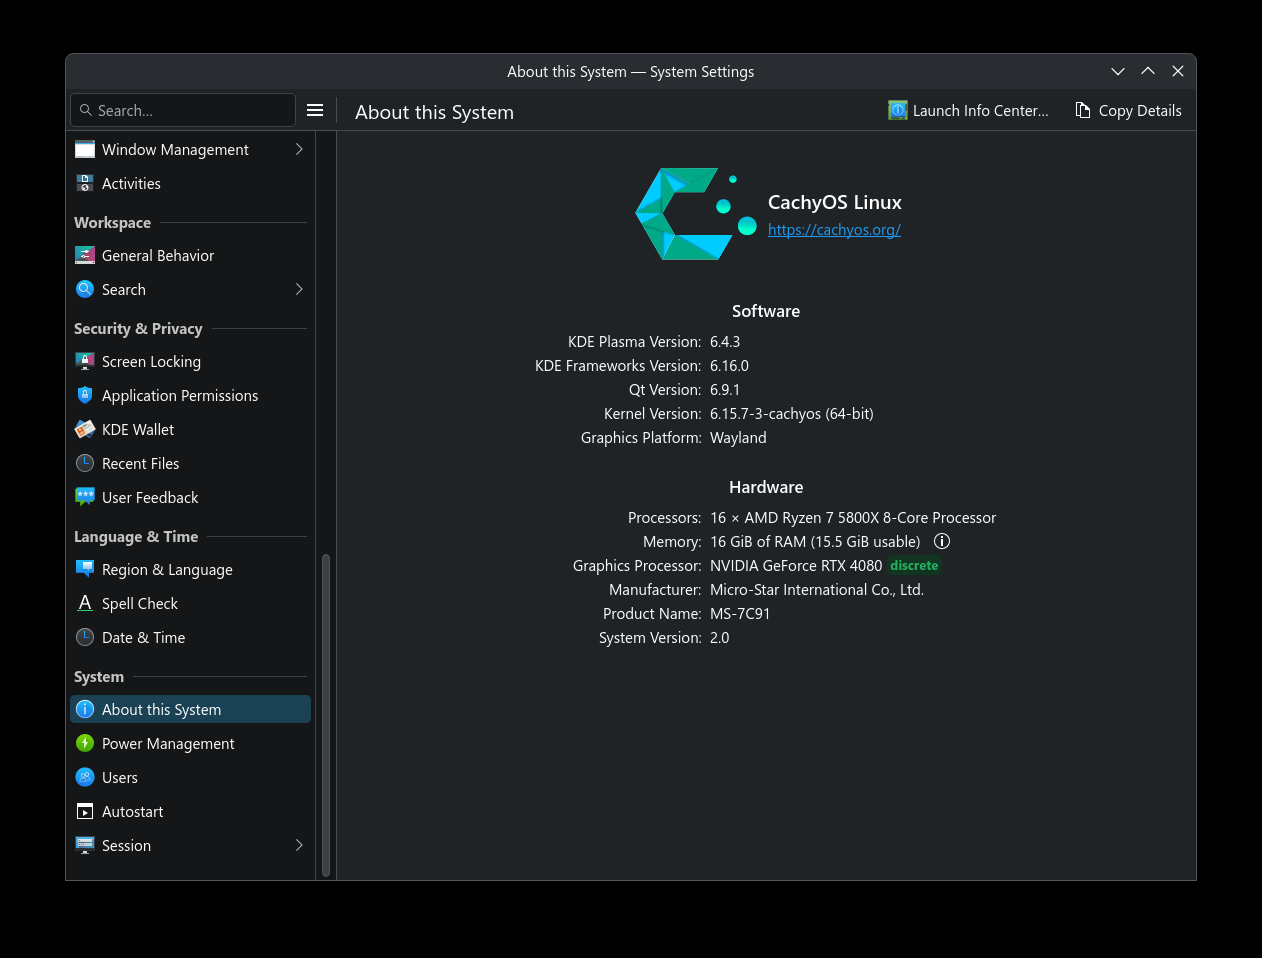1262x958 pixels.
Task: Click the Activities sidebar icon
Action: click(x=85, y=183)
